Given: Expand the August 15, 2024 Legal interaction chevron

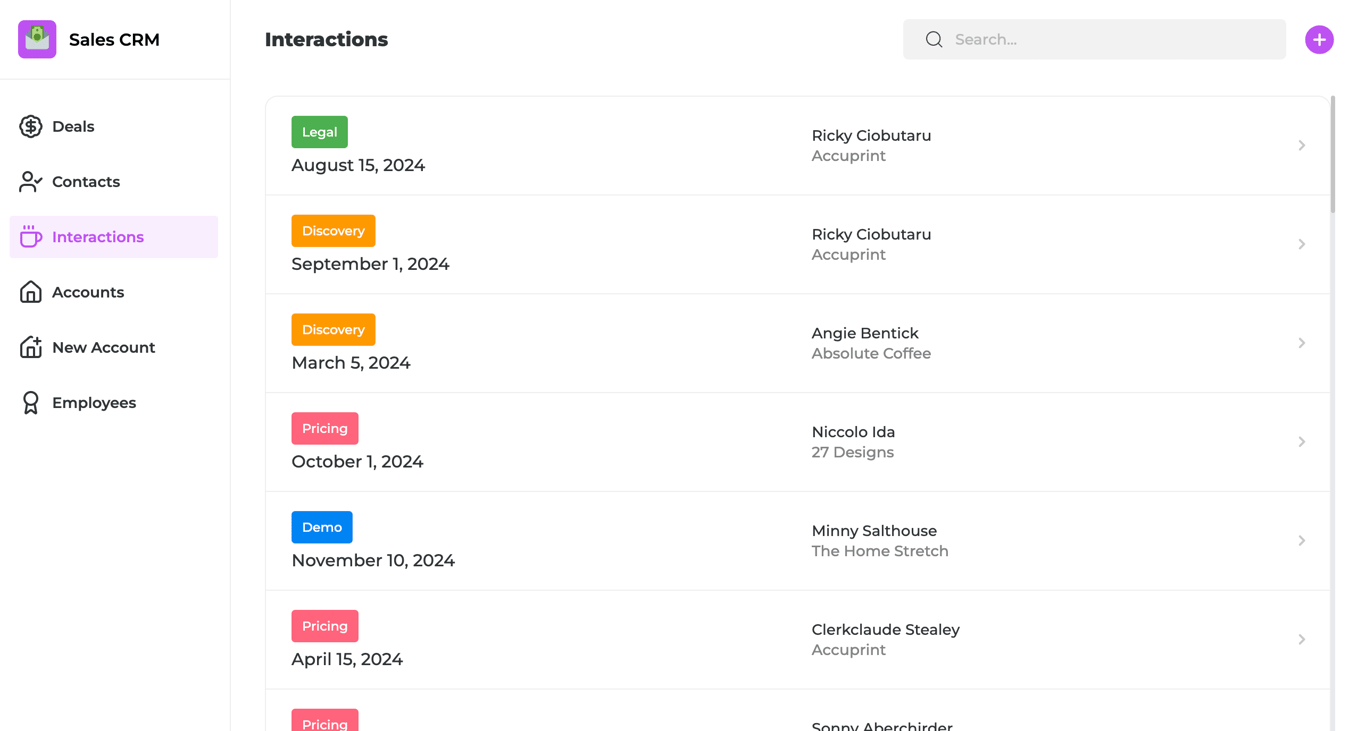Looking at the screenshot, I should 1301,146.
